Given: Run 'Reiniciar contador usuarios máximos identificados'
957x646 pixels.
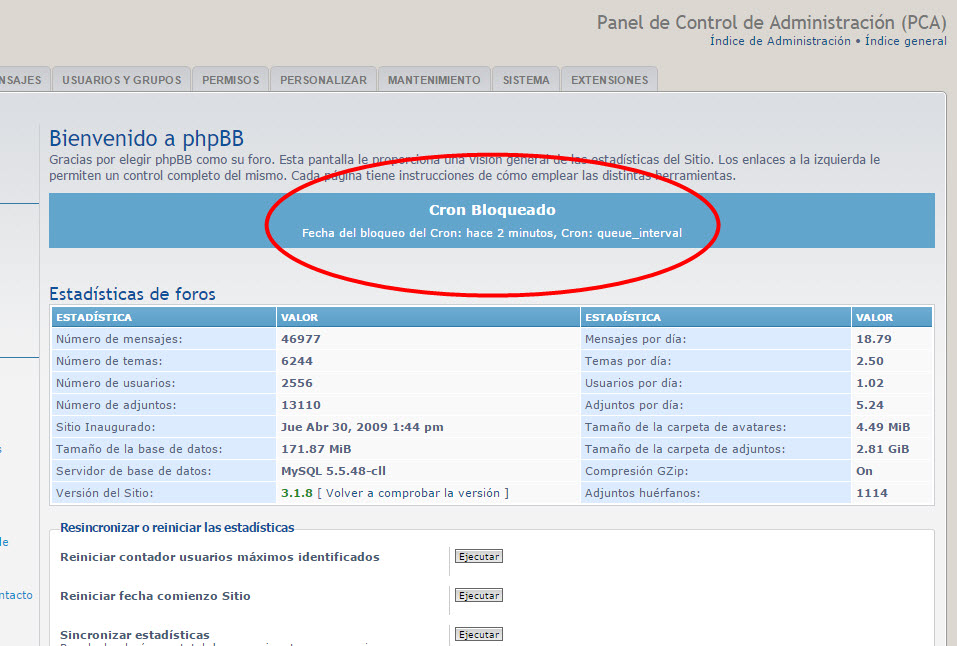Looking at the screenshot, I should click(478, 557).
